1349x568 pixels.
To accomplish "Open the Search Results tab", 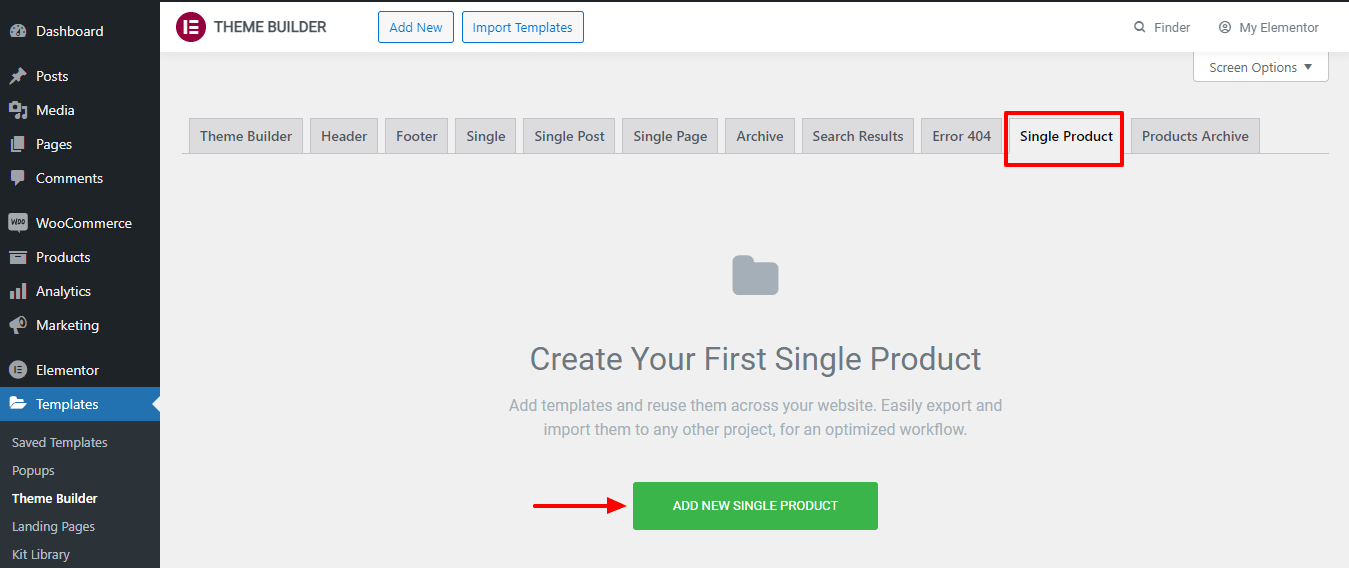I will [858, 136].
